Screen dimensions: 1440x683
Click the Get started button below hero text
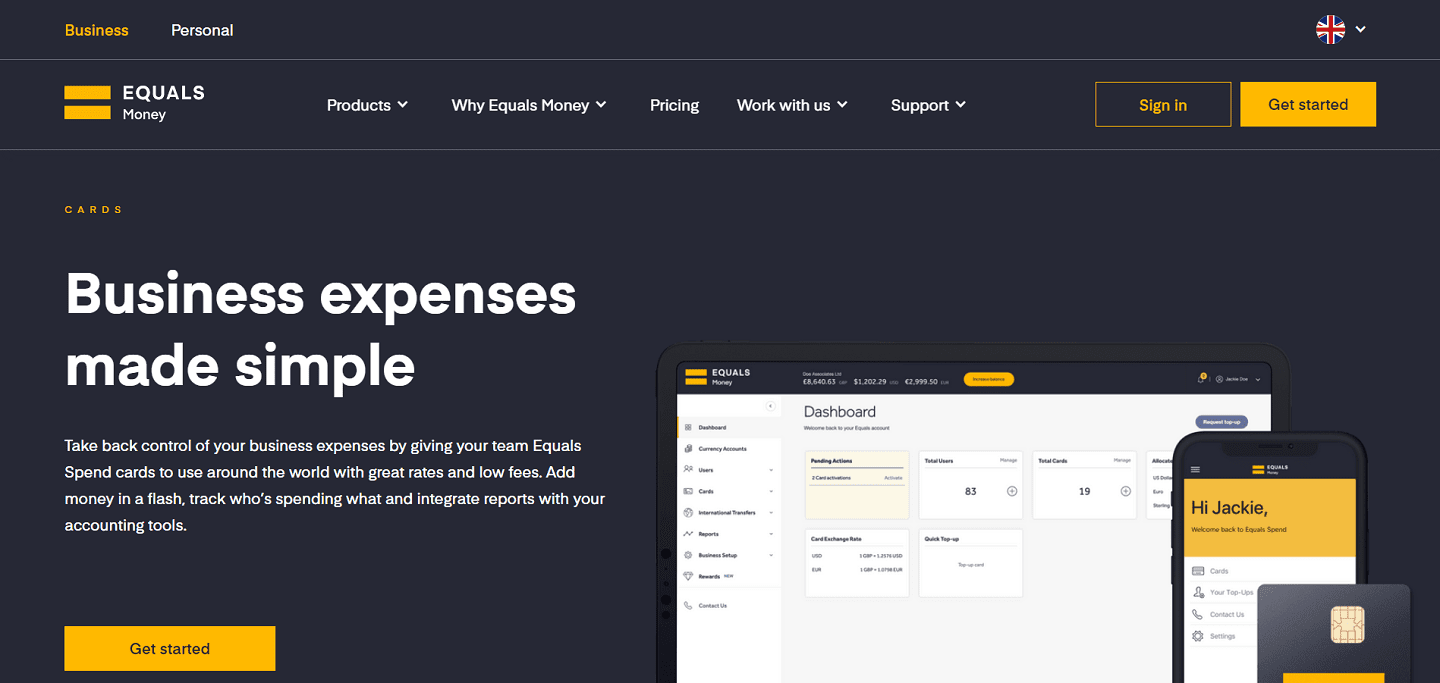(170, 648)
